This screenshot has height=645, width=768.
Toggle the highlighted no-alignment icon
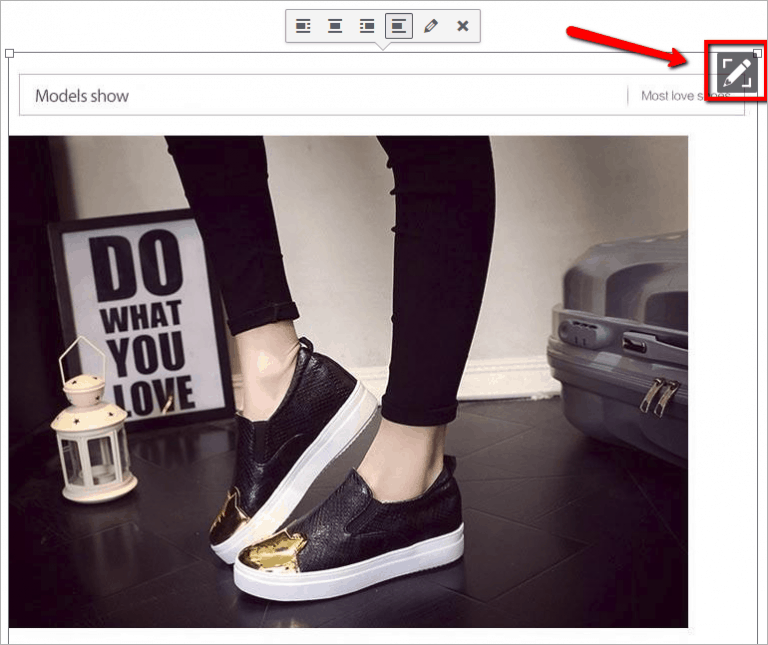pyautogui.click(x=399, y=26)
